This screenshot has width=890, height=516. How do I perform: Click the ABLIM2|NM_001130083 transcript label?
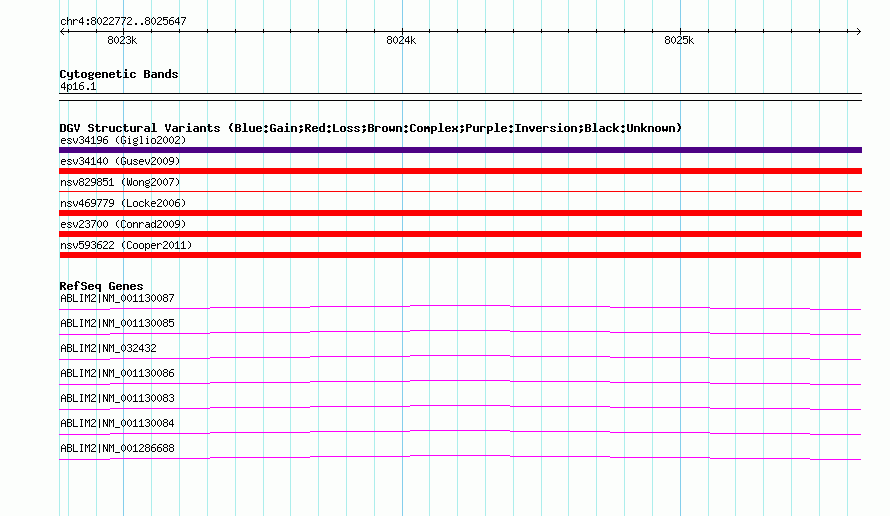pyautogui.click(x=117, y=398)
